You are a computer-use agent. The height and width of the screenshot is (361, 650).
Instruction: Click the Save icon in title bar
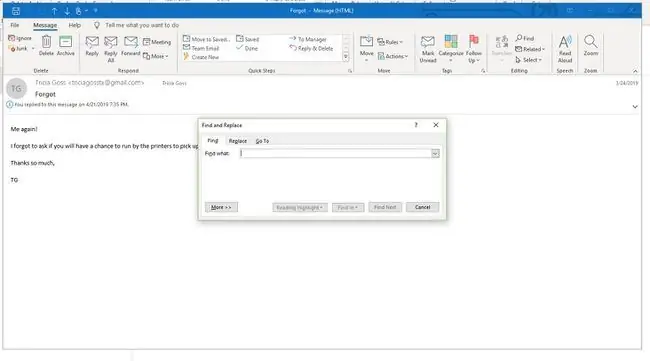pos(16,11)
